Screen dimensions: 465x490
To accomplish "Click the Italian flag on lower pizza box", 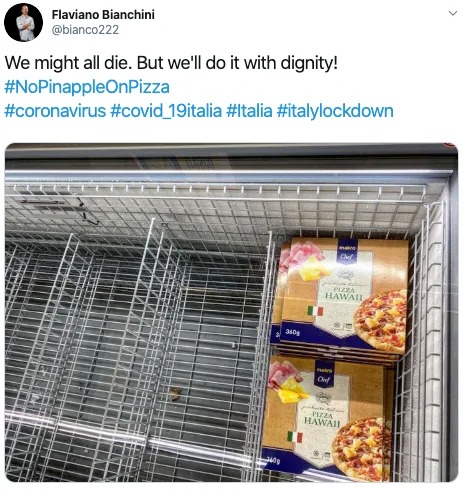I will (x=295, y=437).
